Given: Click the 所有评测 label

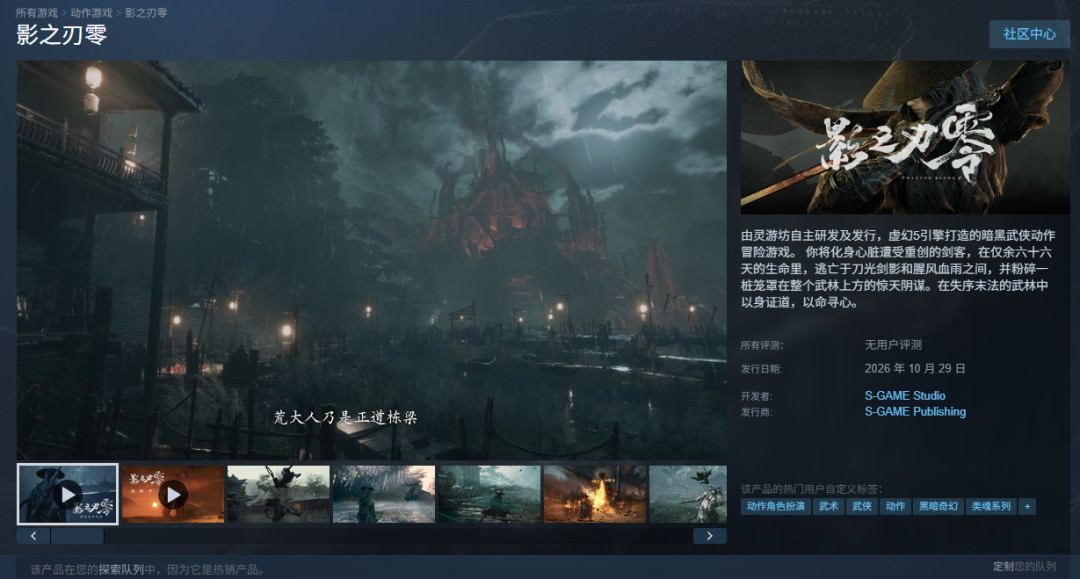Looking at the screenshot, I should click(762, 346).
